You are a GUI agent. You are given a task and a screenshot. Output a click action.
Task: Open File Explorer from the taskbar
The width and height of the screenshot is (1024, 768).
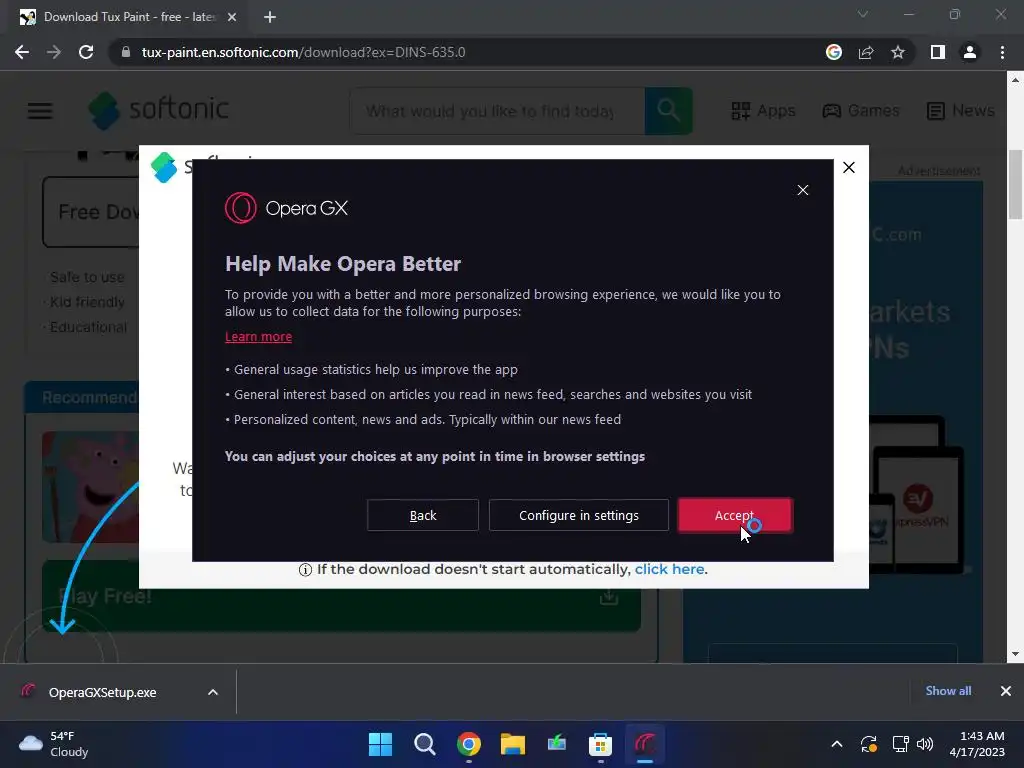(513, 744)
